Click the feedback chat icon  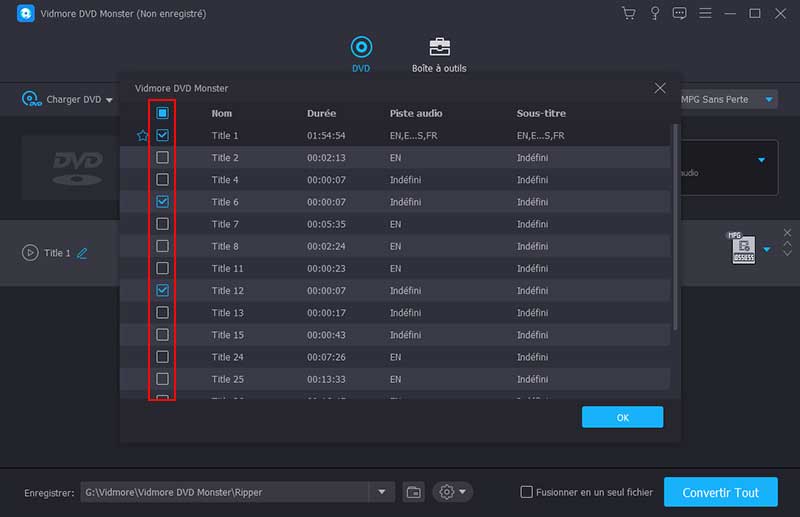pos(680,14)
